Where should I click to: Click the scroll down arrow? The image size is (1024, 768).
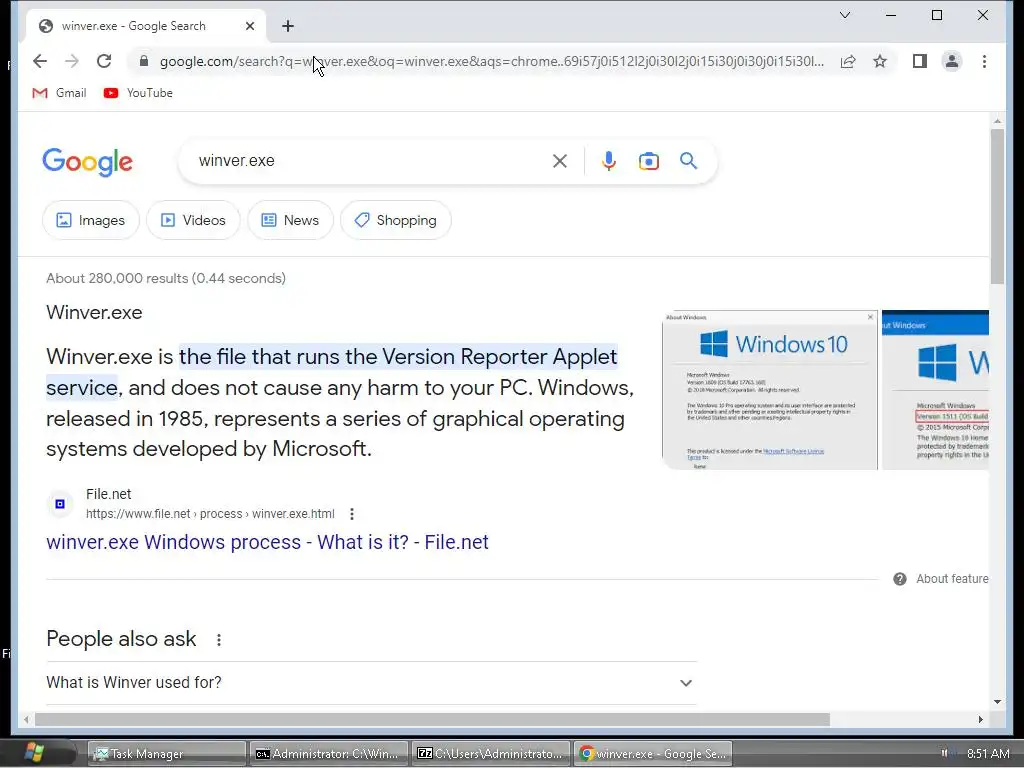pos(997,702)
